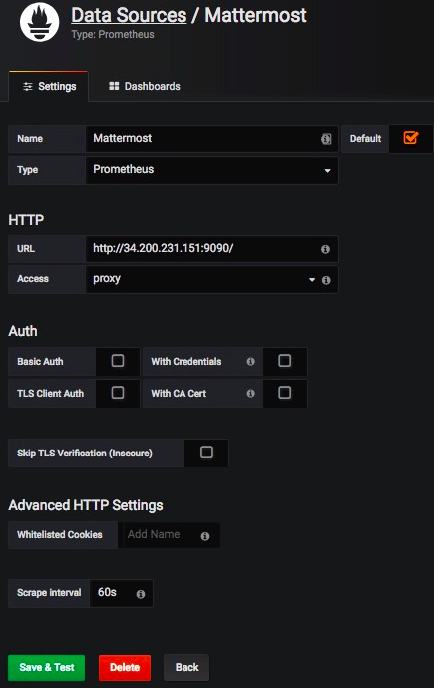
Task: Click the URL input field
Action: pos(212,249)
